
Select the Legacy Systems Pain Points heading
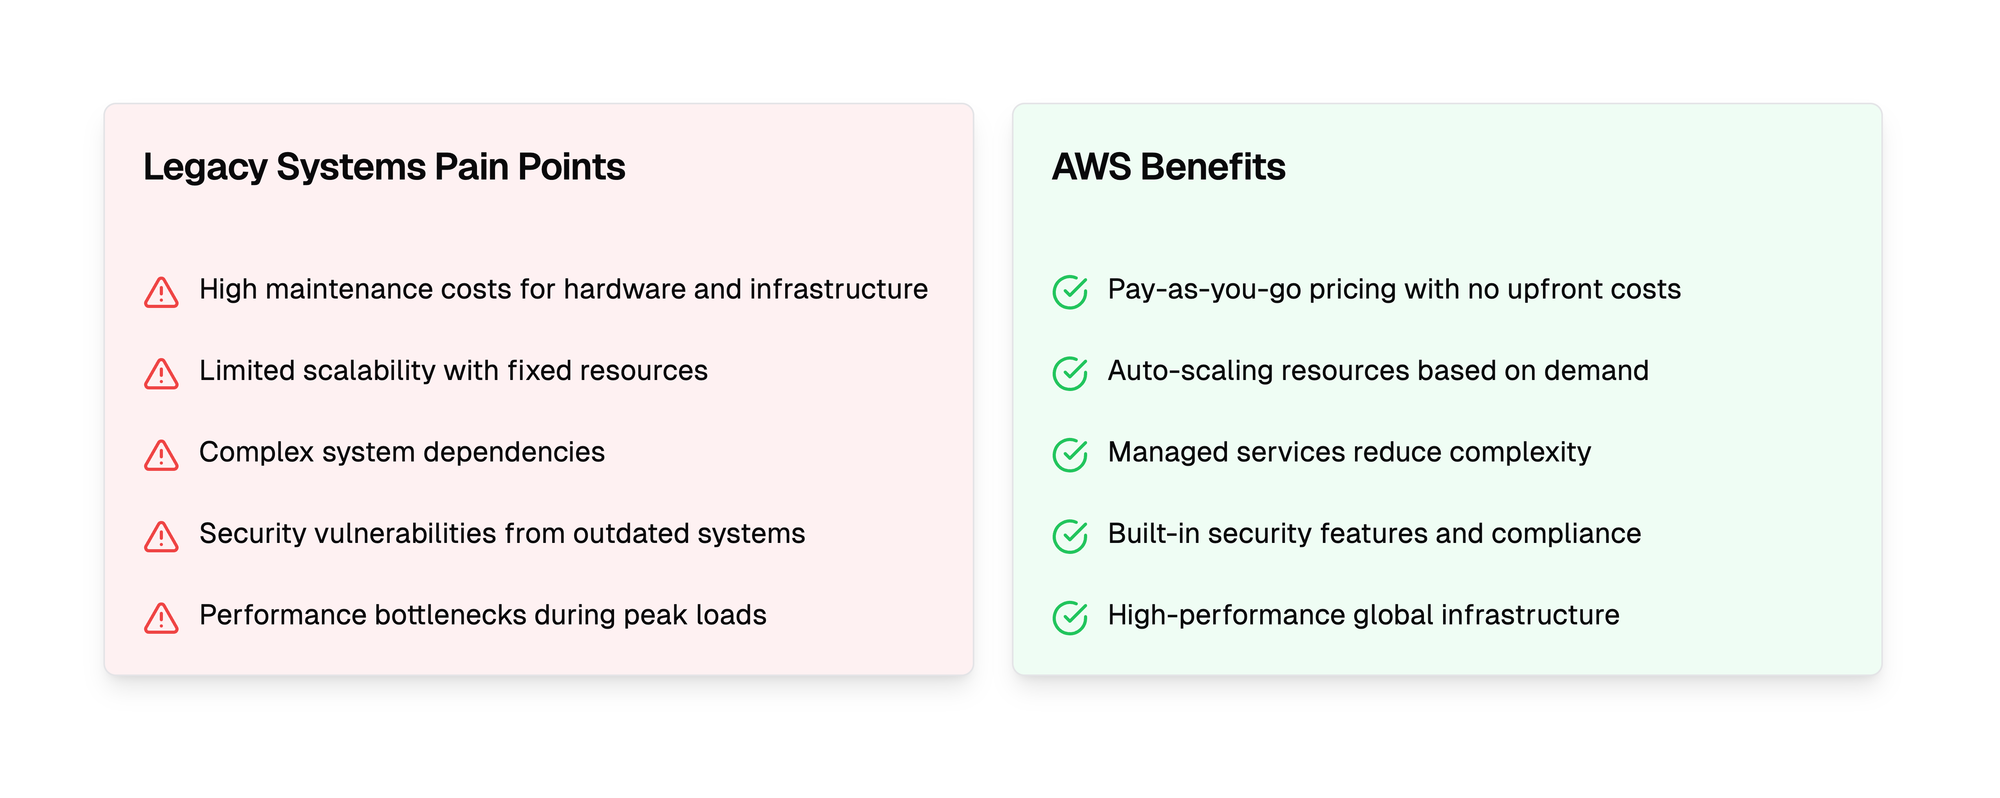coord(384,167)
